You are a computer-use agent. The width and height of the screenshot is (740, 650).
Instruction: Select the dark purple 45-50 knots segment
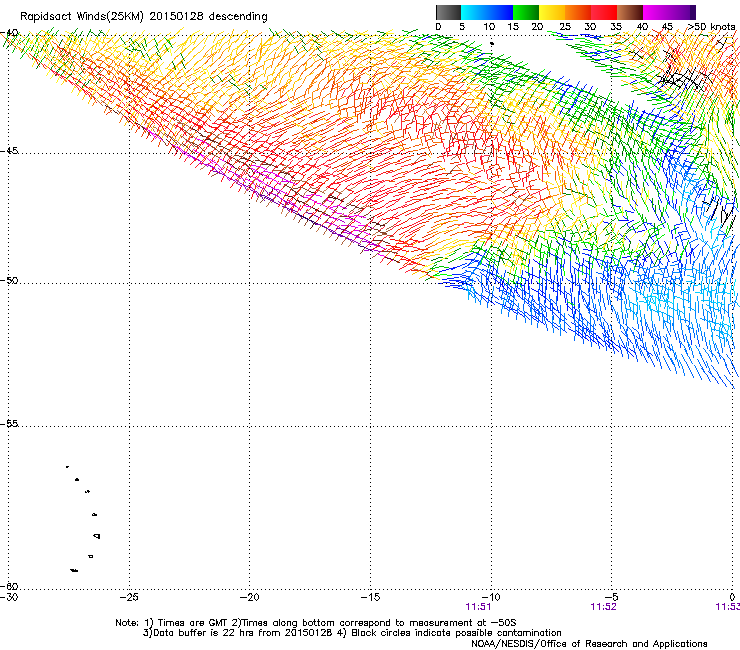[682, 12]
